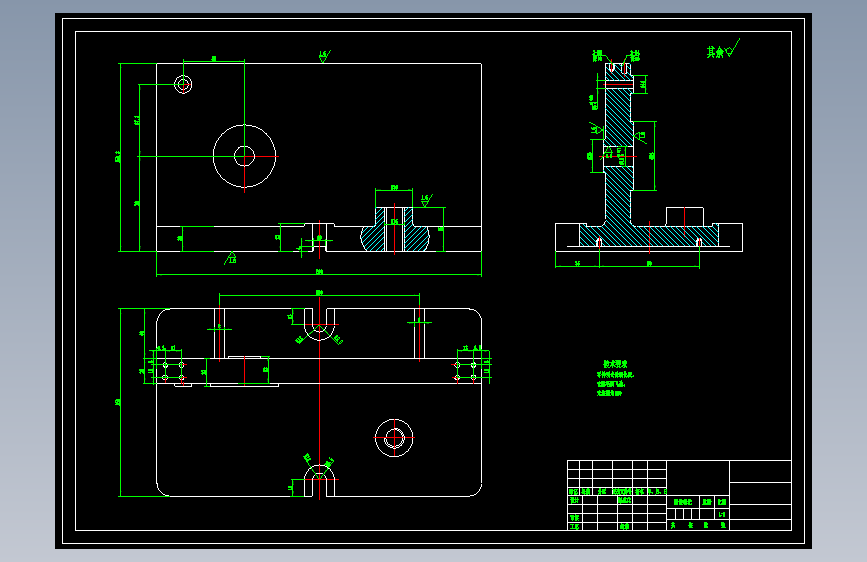
Task: Select the circular boss in the plan view
Action: point(394,438)
